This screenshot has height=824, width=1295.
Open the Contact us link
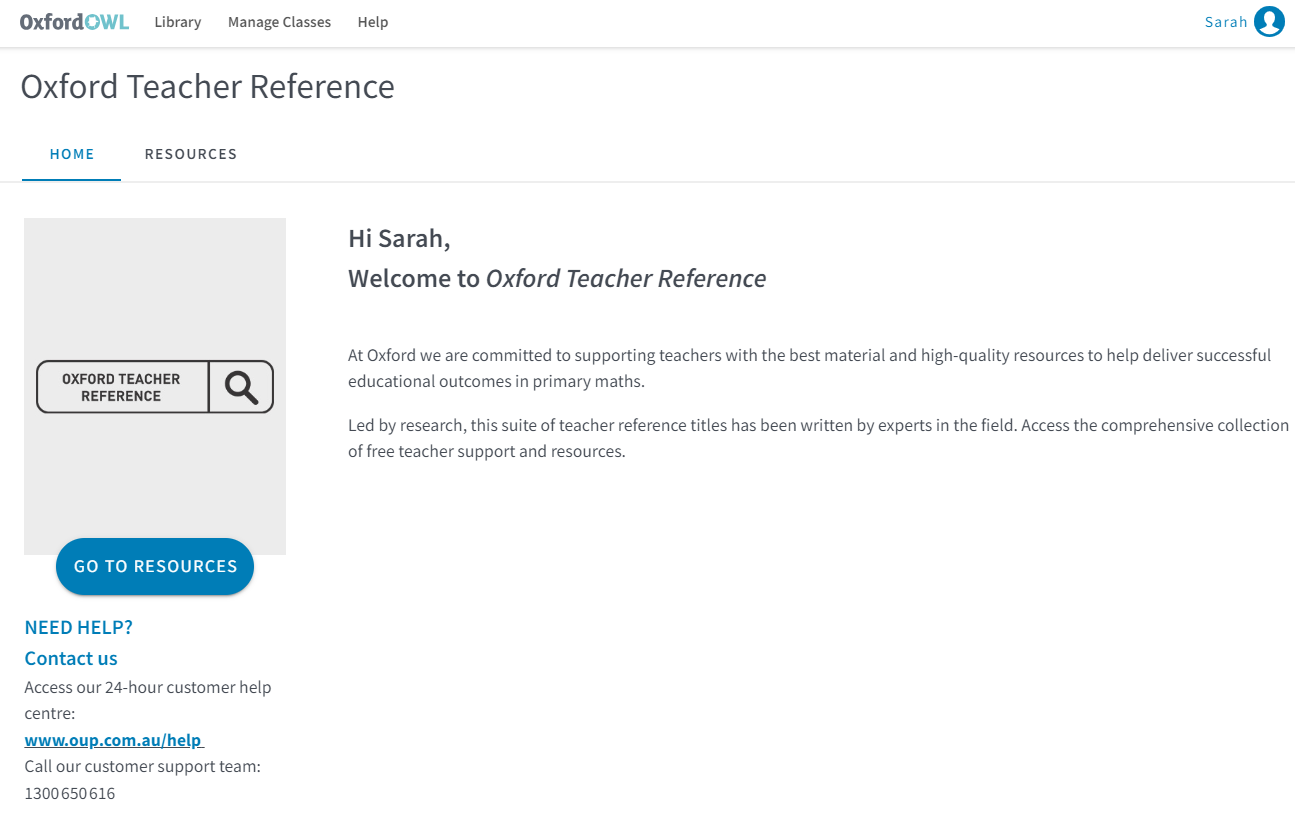coord(71,658)
